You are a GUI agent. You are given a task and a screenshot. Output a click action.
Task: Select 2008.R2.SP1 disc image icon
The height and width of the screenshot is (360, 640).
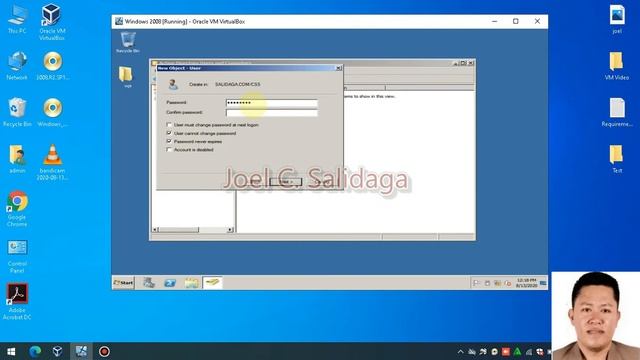point(53,65)
